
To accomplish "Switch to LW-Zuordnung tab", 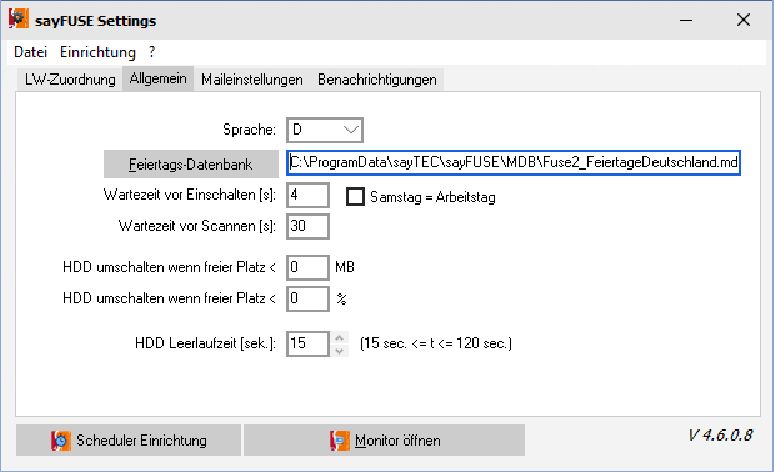I will click(70, 80).
